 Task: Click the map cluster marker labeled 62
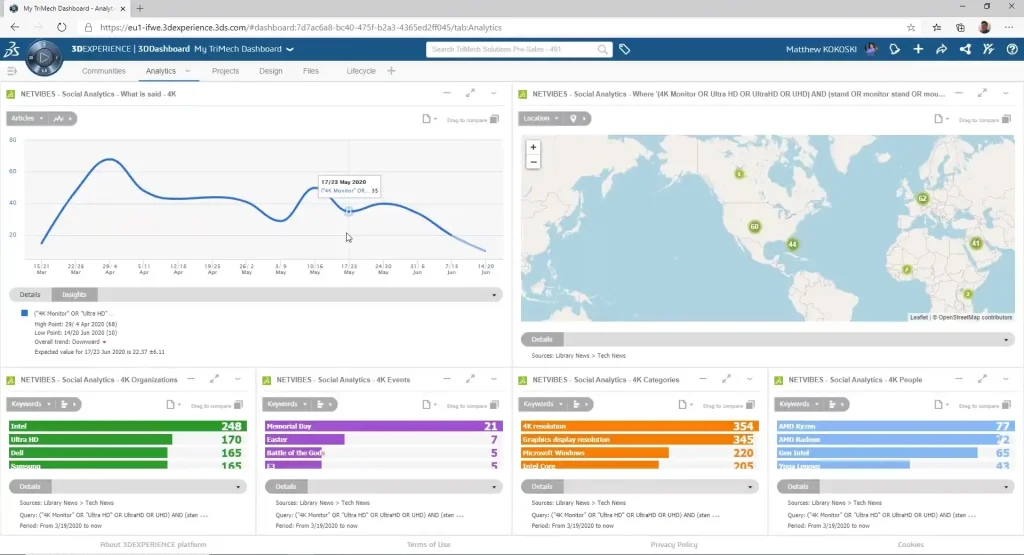(x=922, y=198)
